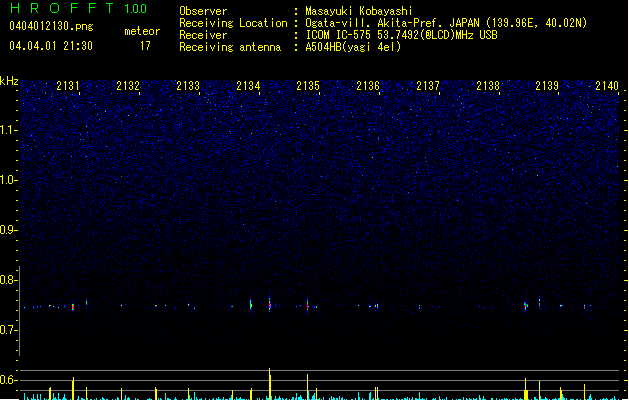The height and width of the screenshot is (400, 629).
Task: Click the date stamp 04.04.01 21:30
Action: pyautogui.click(x=51, y=46)
